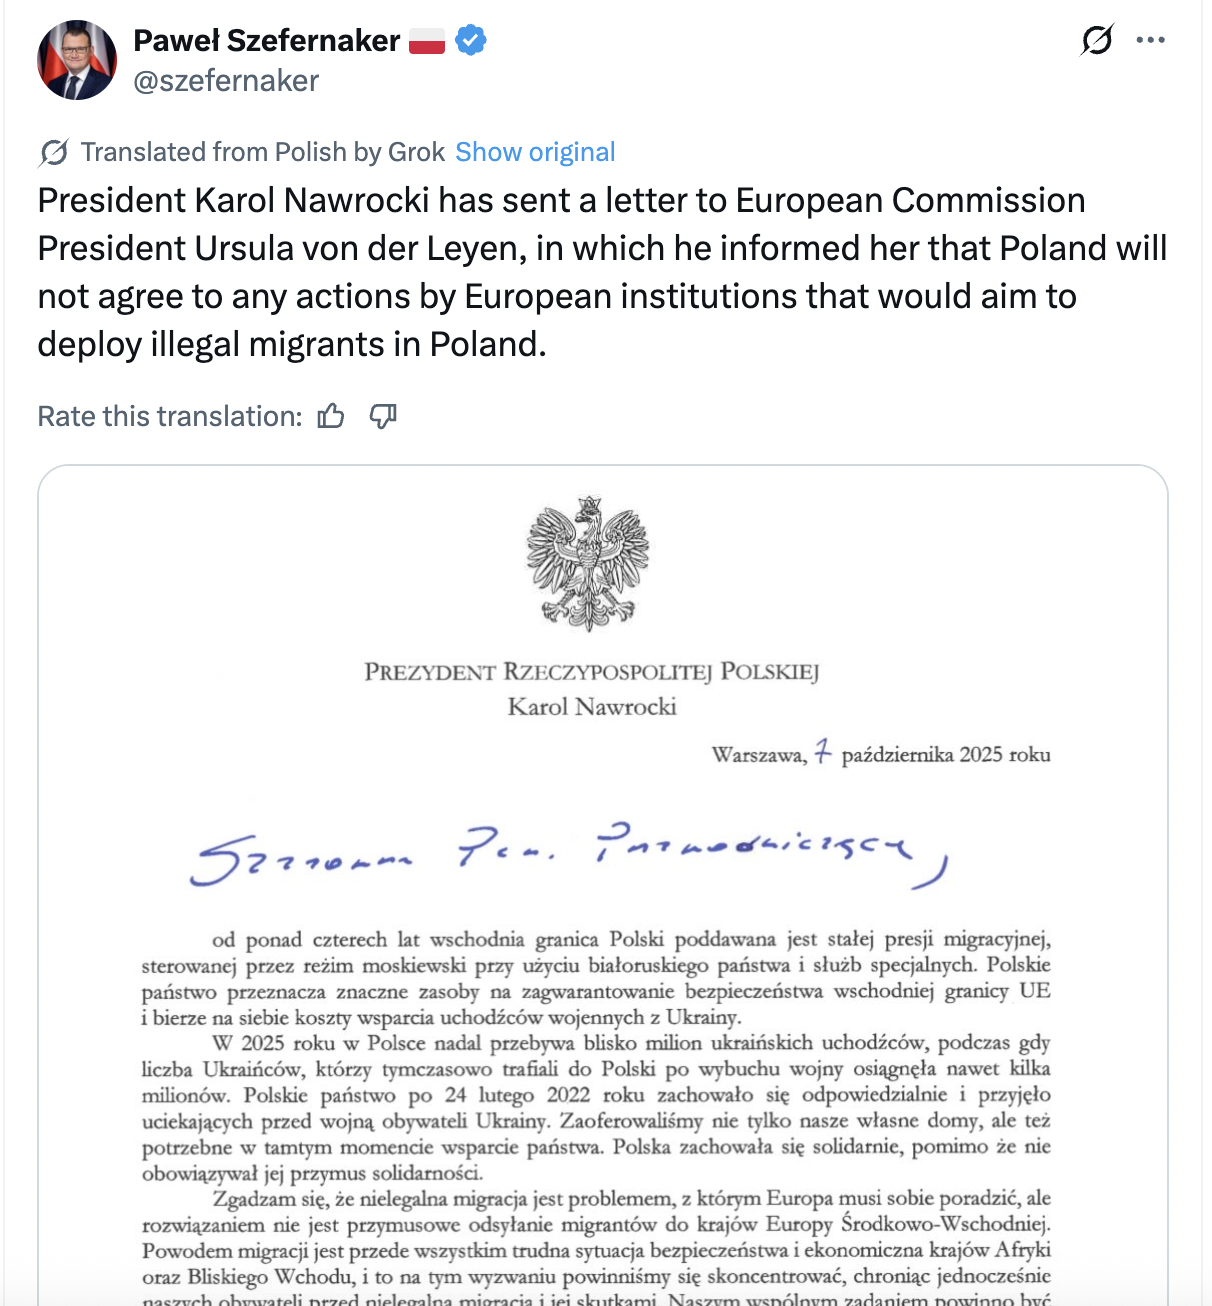Screen dimensions: 1212x1306
Task: Show original Polish text of the post
Action: click(x=535, y=152)
